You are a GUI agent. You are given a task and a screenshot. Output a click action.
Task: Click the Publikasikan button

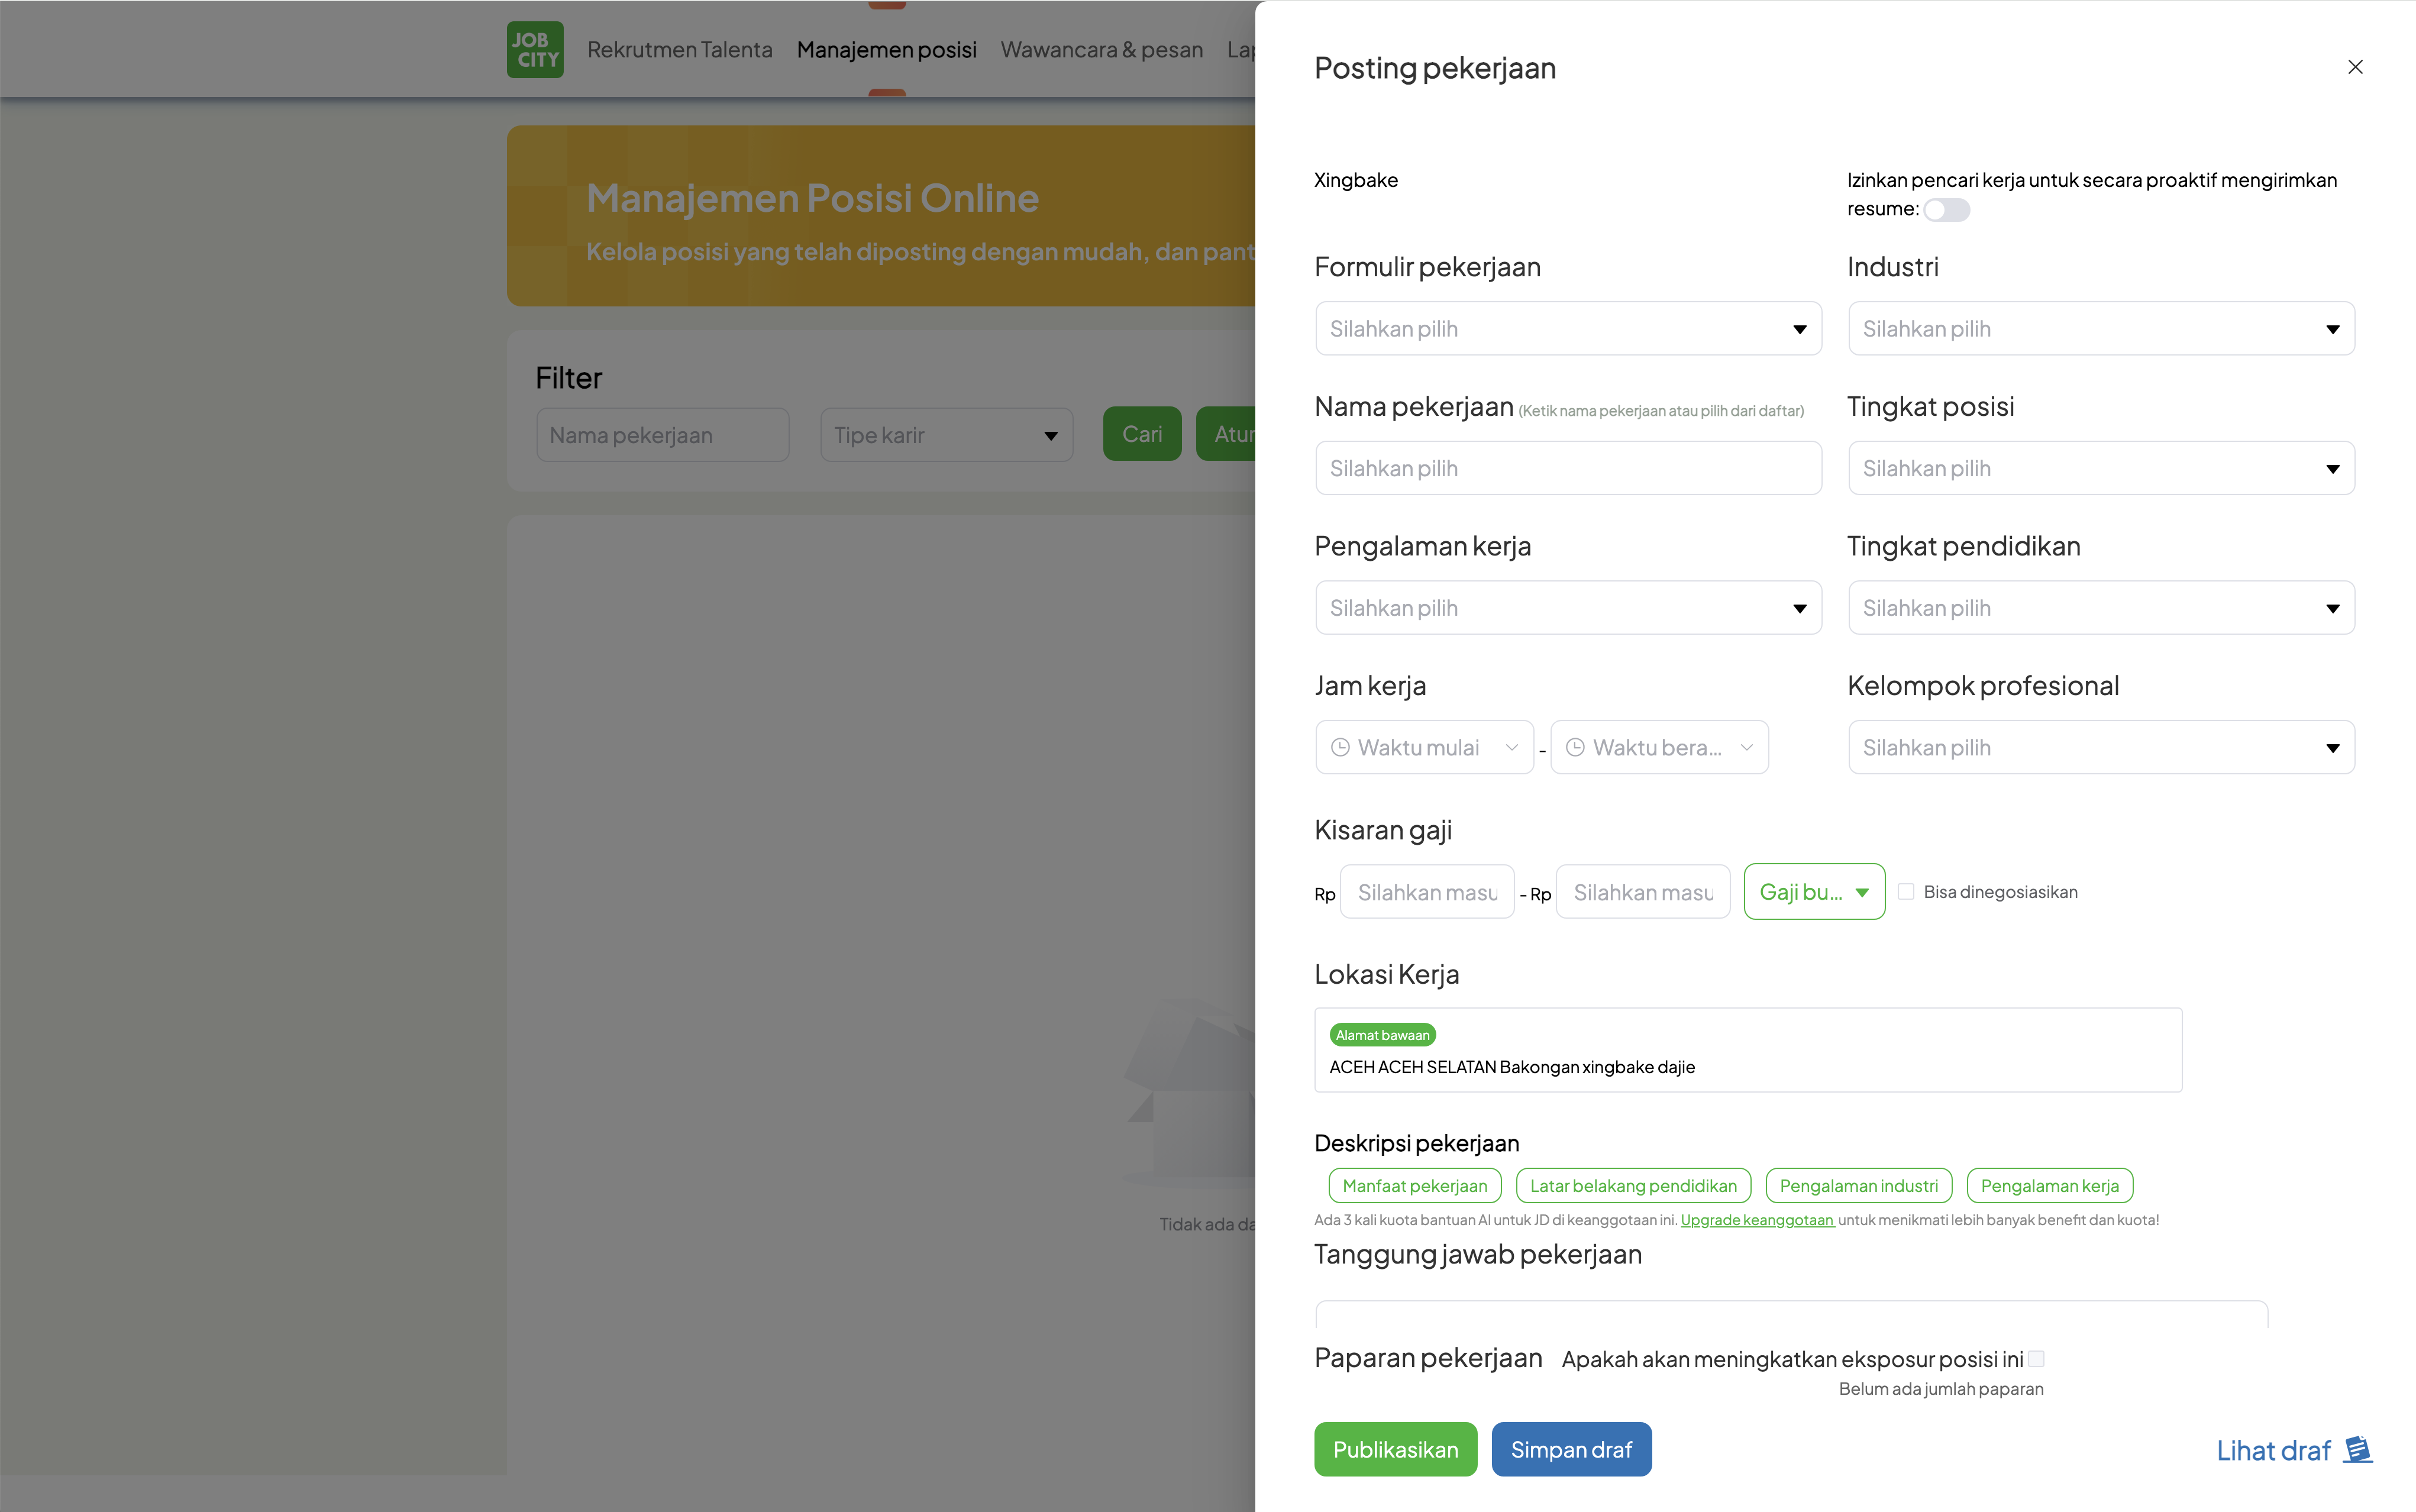(1396, 1449)
